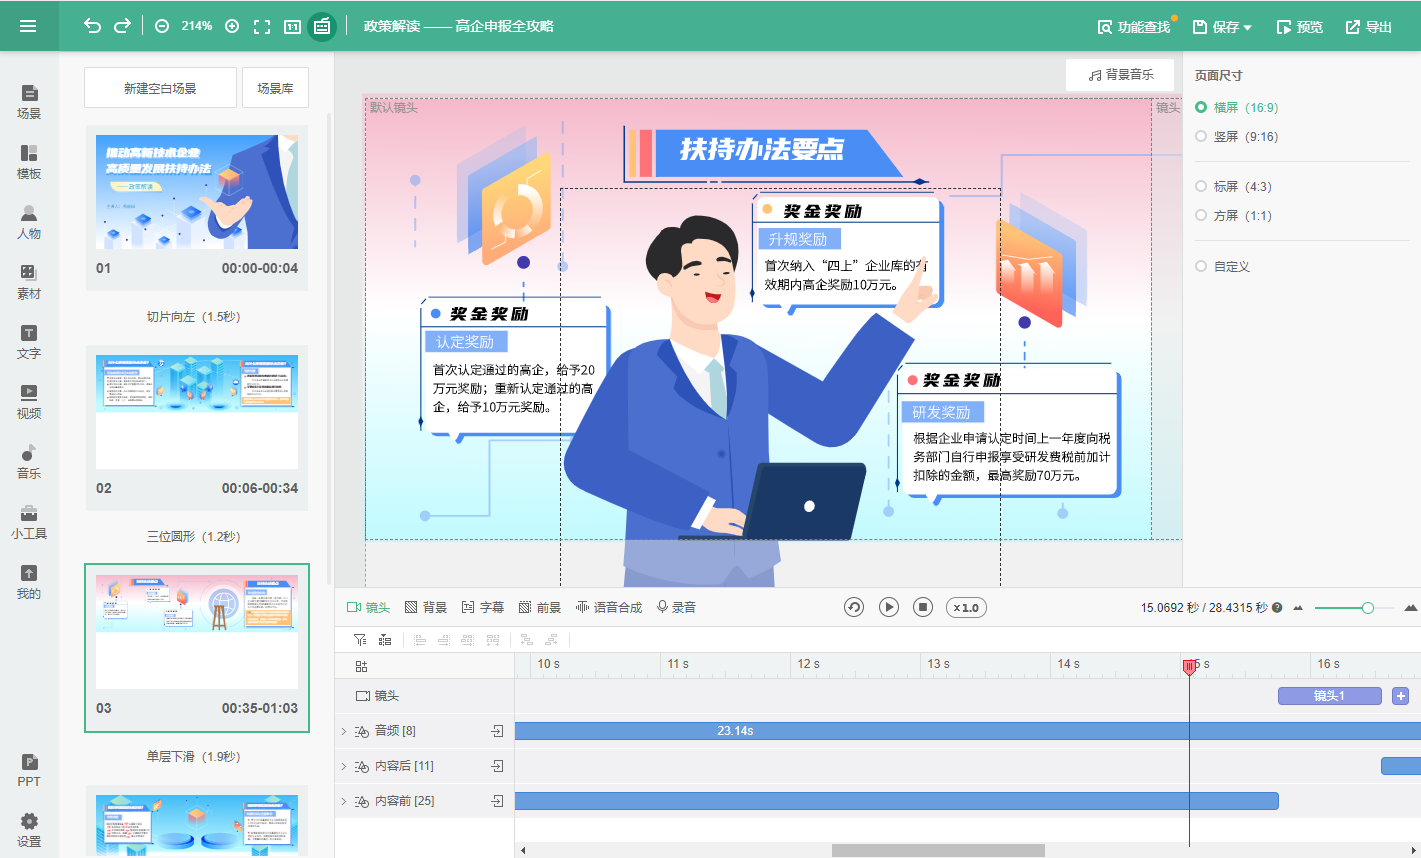The image size is (1421, 858).
Task: Open the 保存 save dropdown
Action: (1223, 27)
